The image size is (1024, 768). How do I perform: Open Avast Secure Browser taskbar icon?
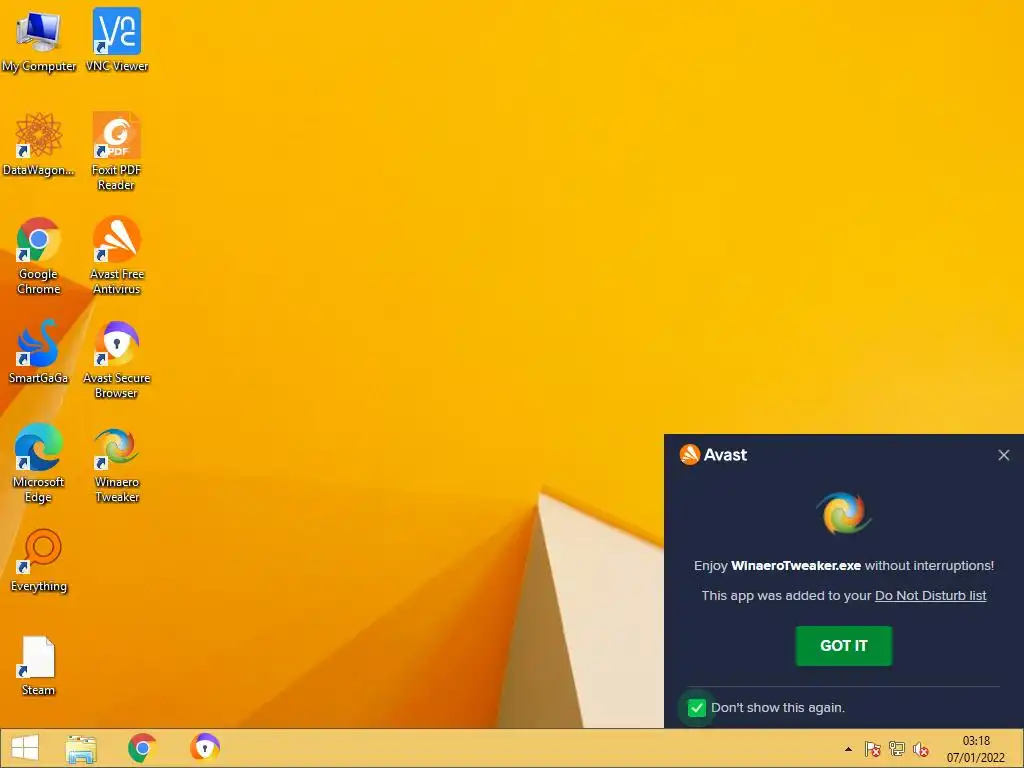[x=205, y=748]
